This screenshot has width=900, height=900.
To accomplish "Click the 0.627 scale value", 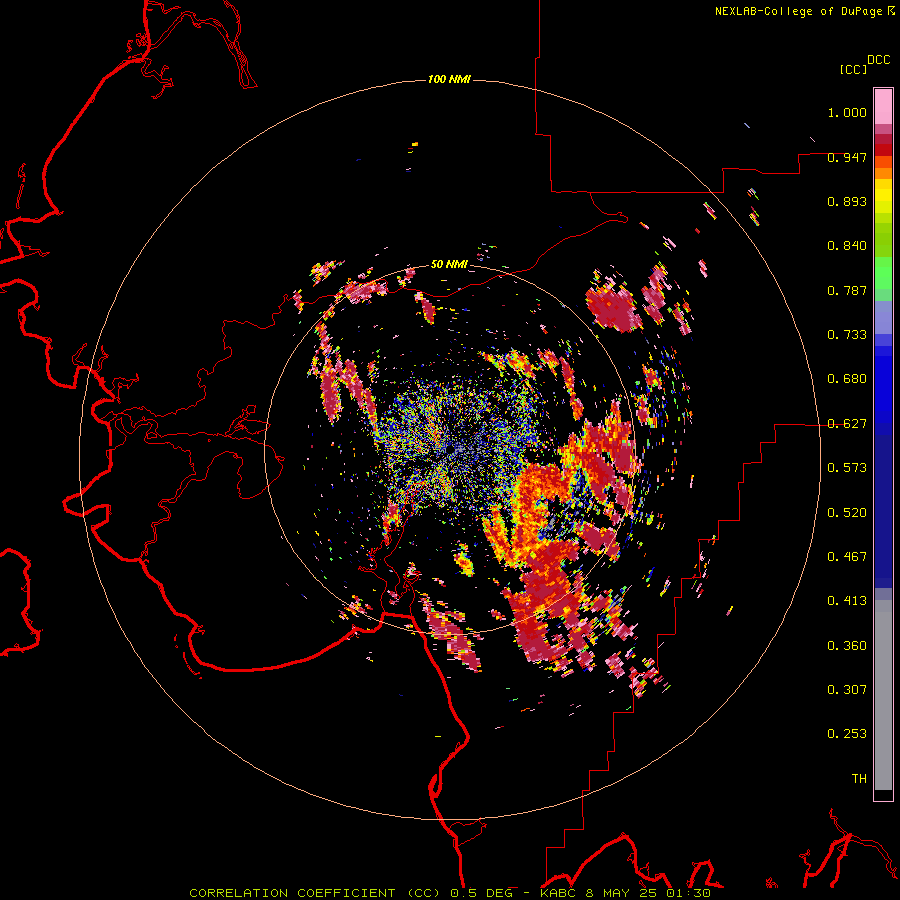I will [847, 424].
